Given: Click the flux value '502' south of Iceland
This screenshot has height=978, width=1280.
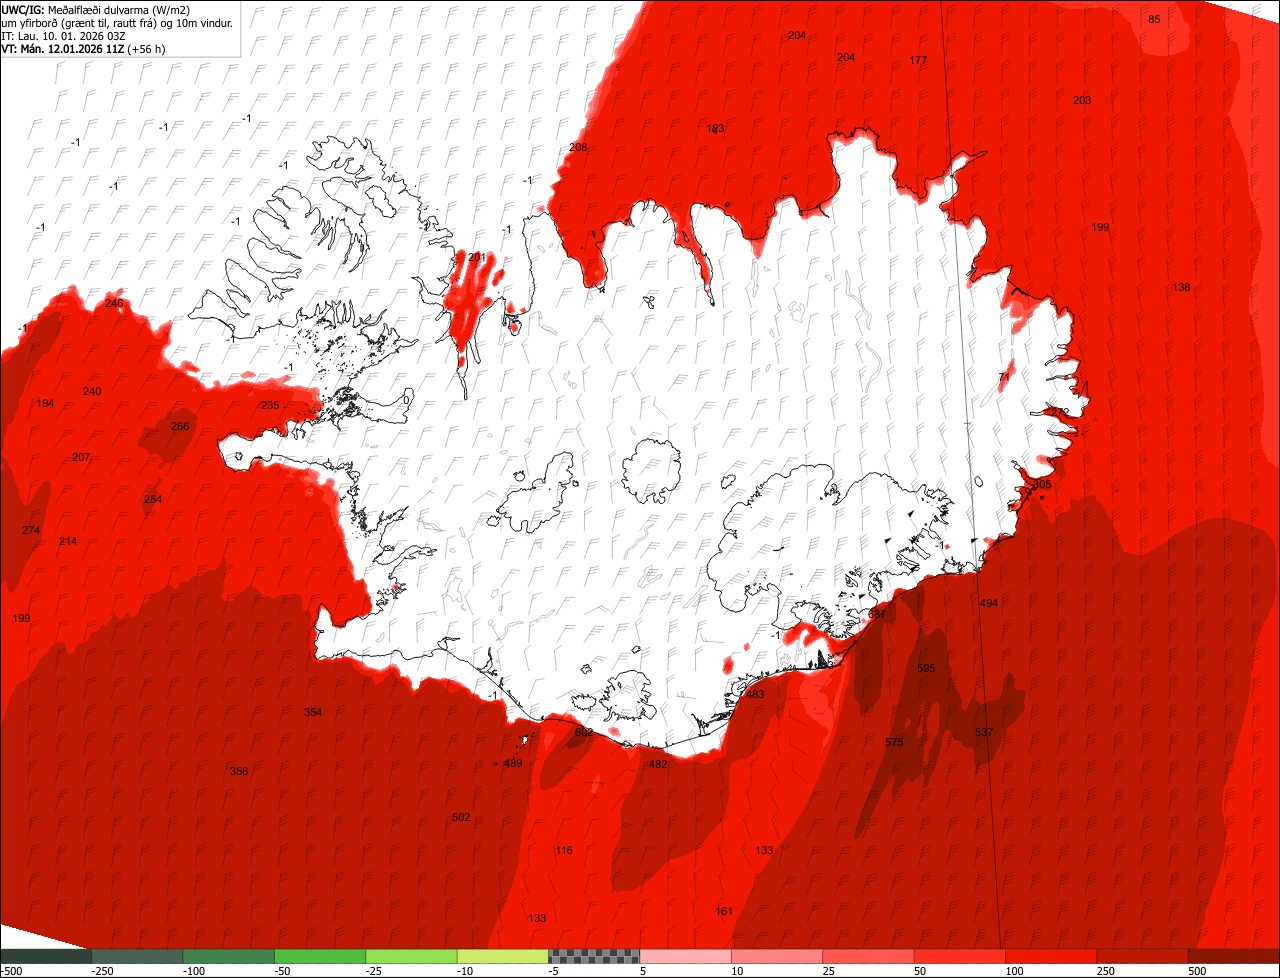Looking at the screenshot, I should pyautogui.click(x=461, y=817).
